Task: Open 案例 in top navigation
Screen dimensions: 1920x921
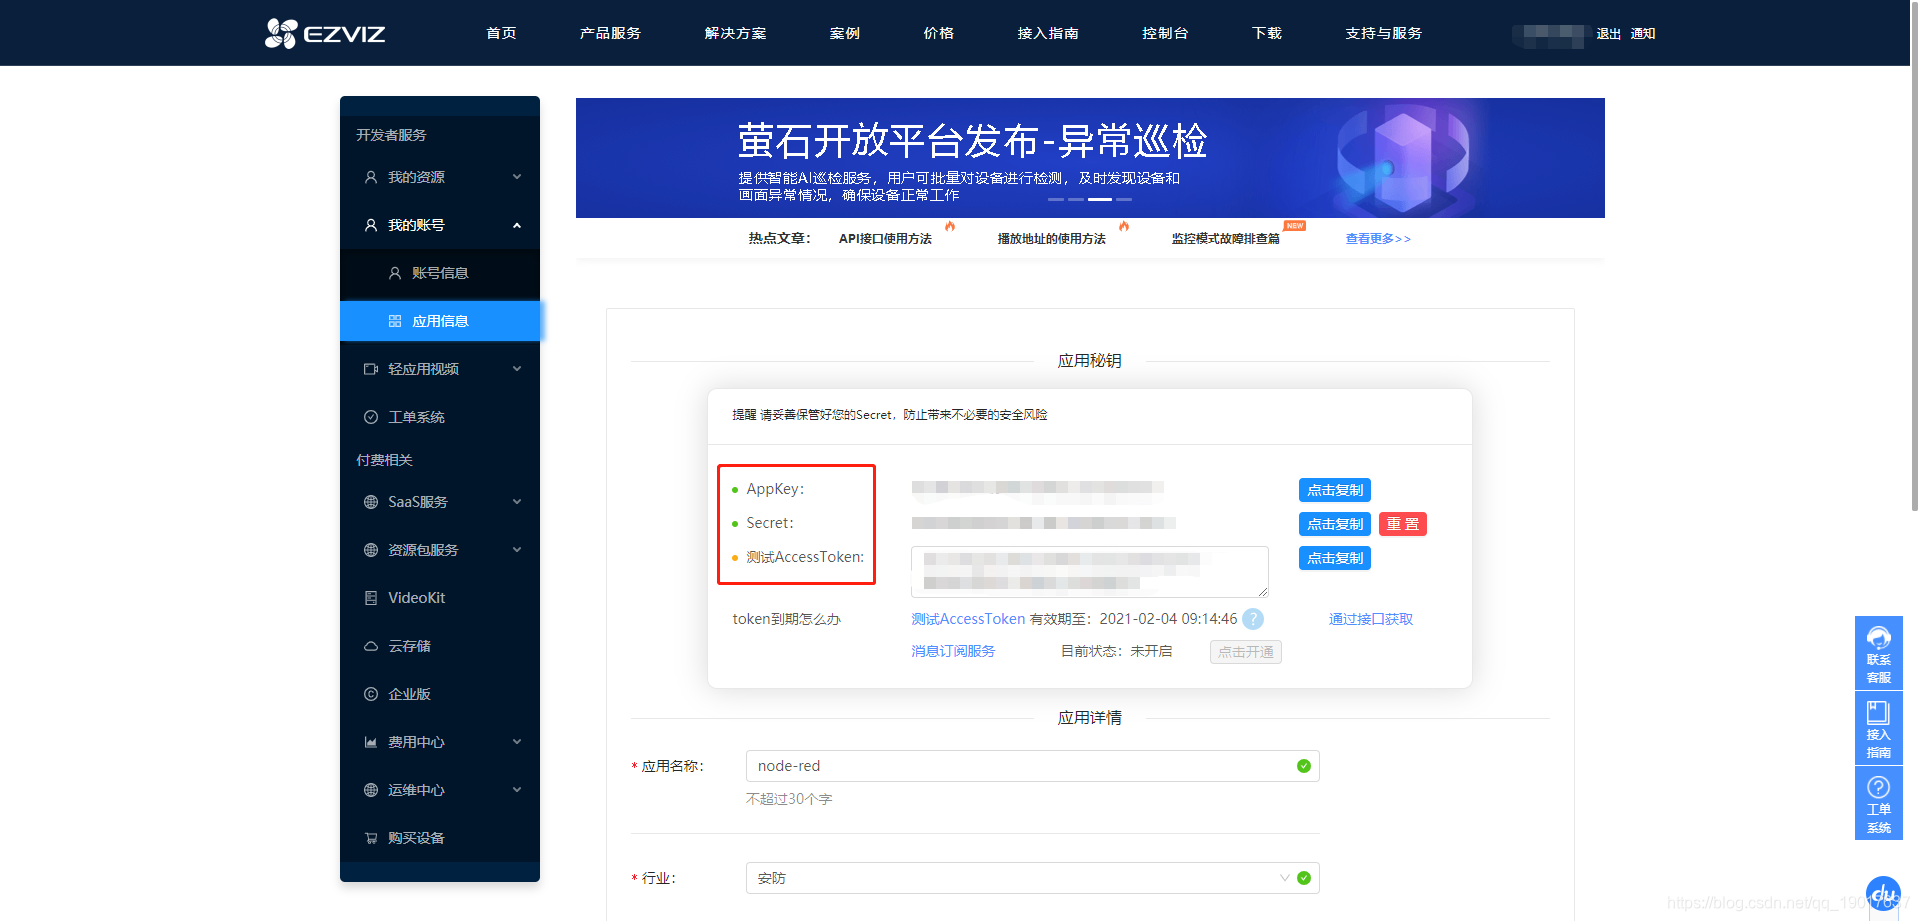Action: coord(845,33)
